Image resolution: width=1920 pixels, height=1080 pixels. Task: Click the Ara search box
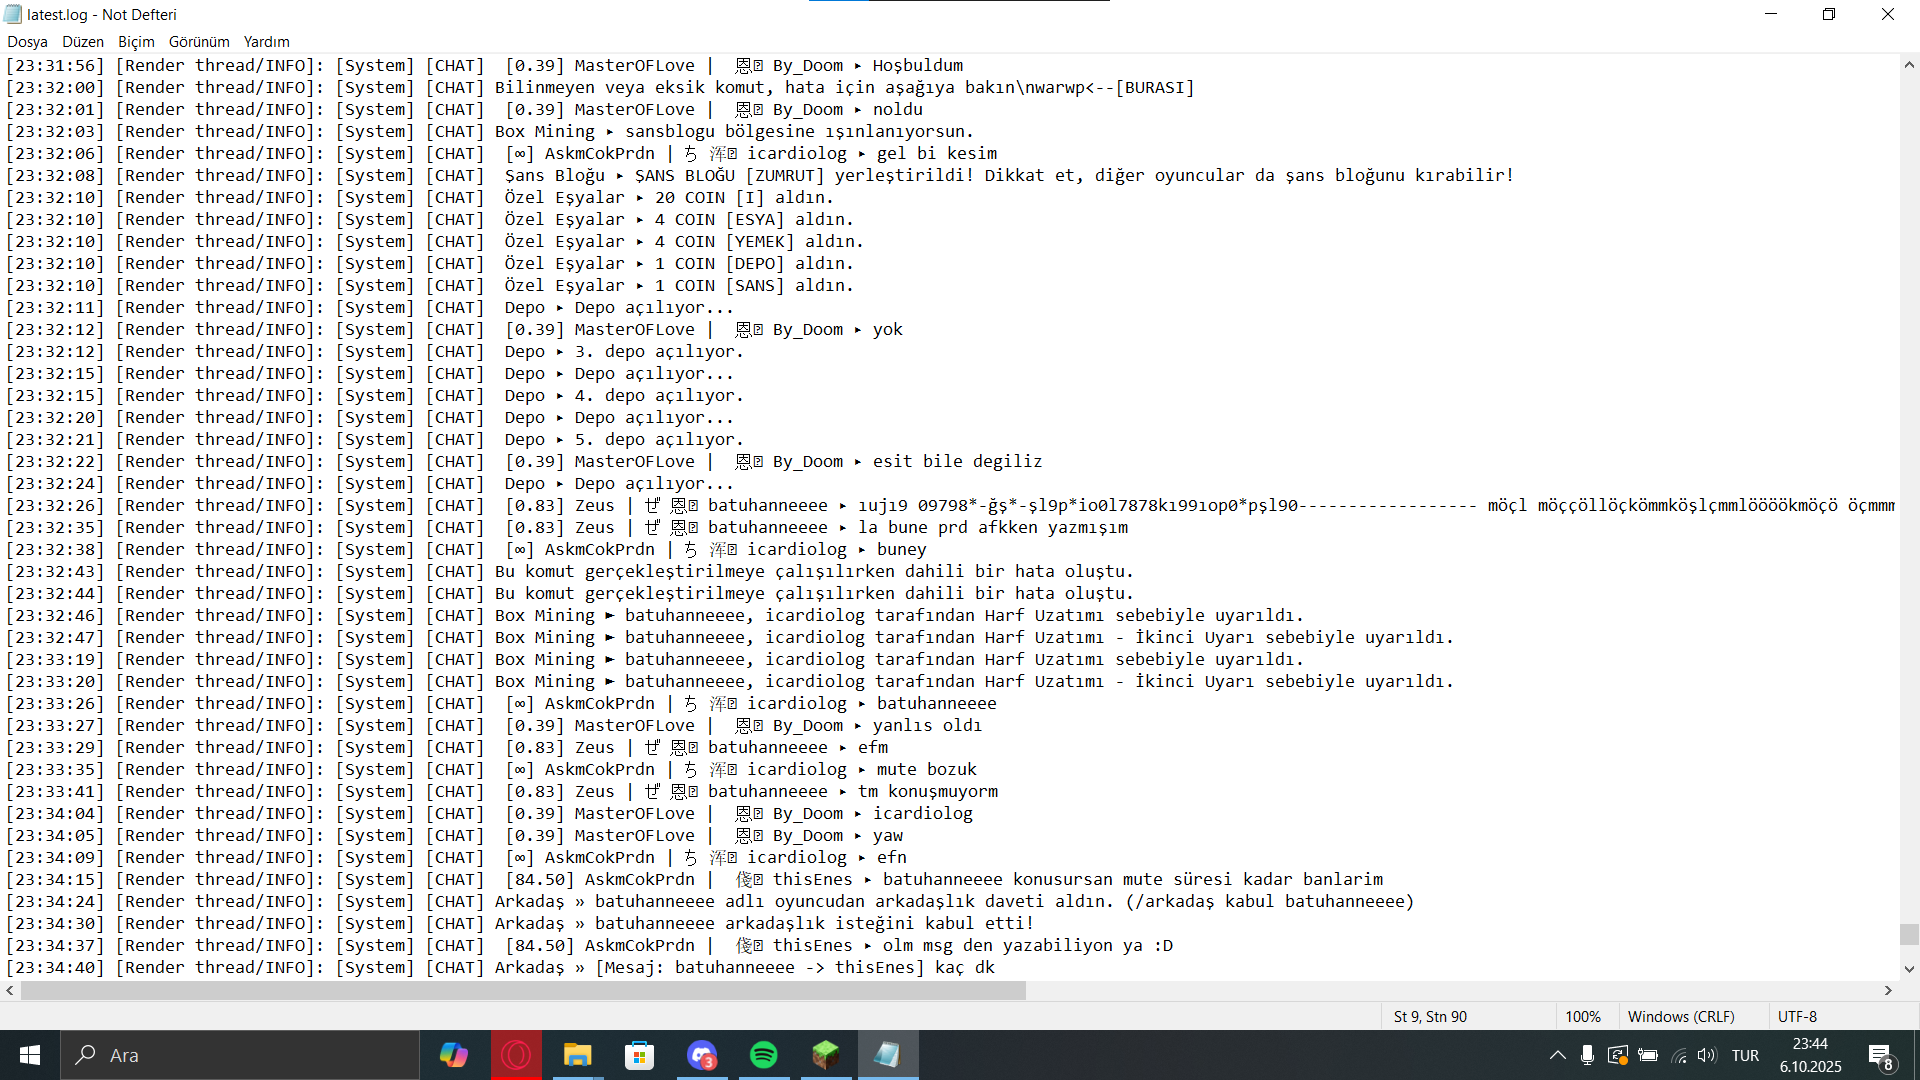[x=240, y=1055]
